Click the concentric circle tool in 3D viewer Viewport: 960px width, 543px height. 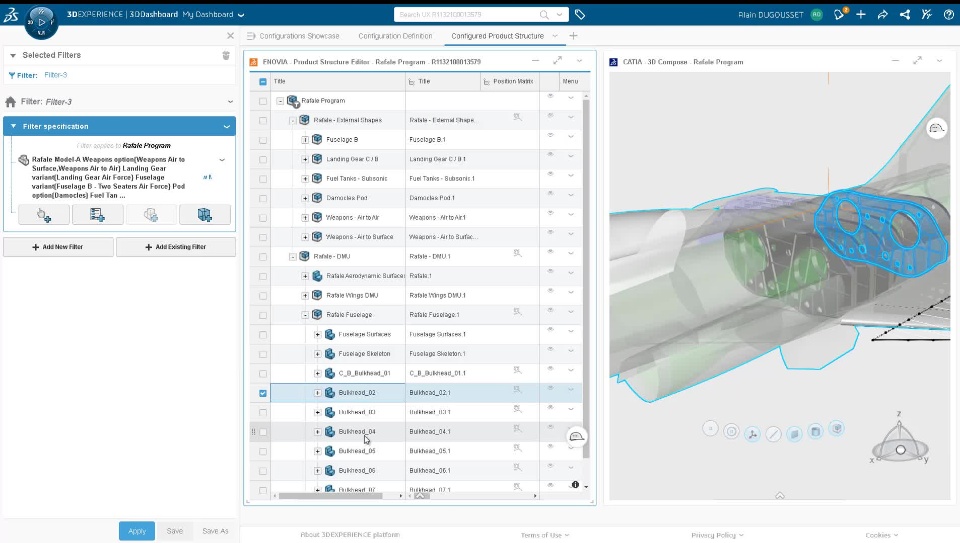coord(731,432)
